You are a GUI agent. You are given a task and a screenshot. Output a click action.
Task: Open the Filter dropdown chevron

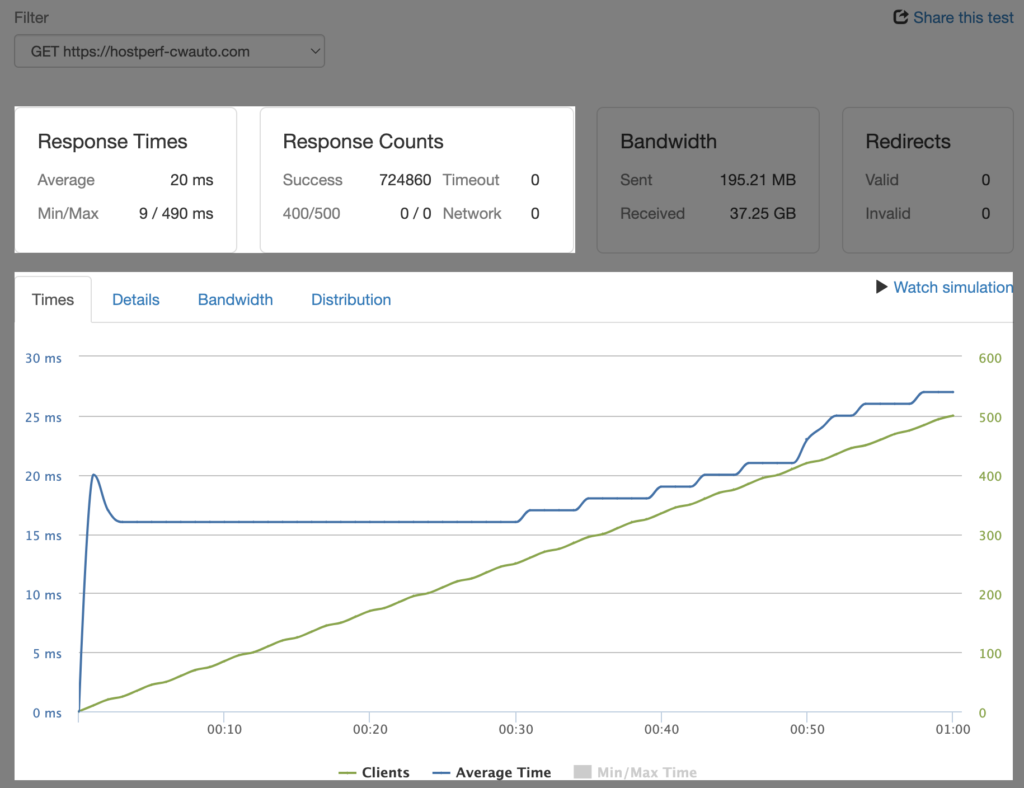[315, 51]
